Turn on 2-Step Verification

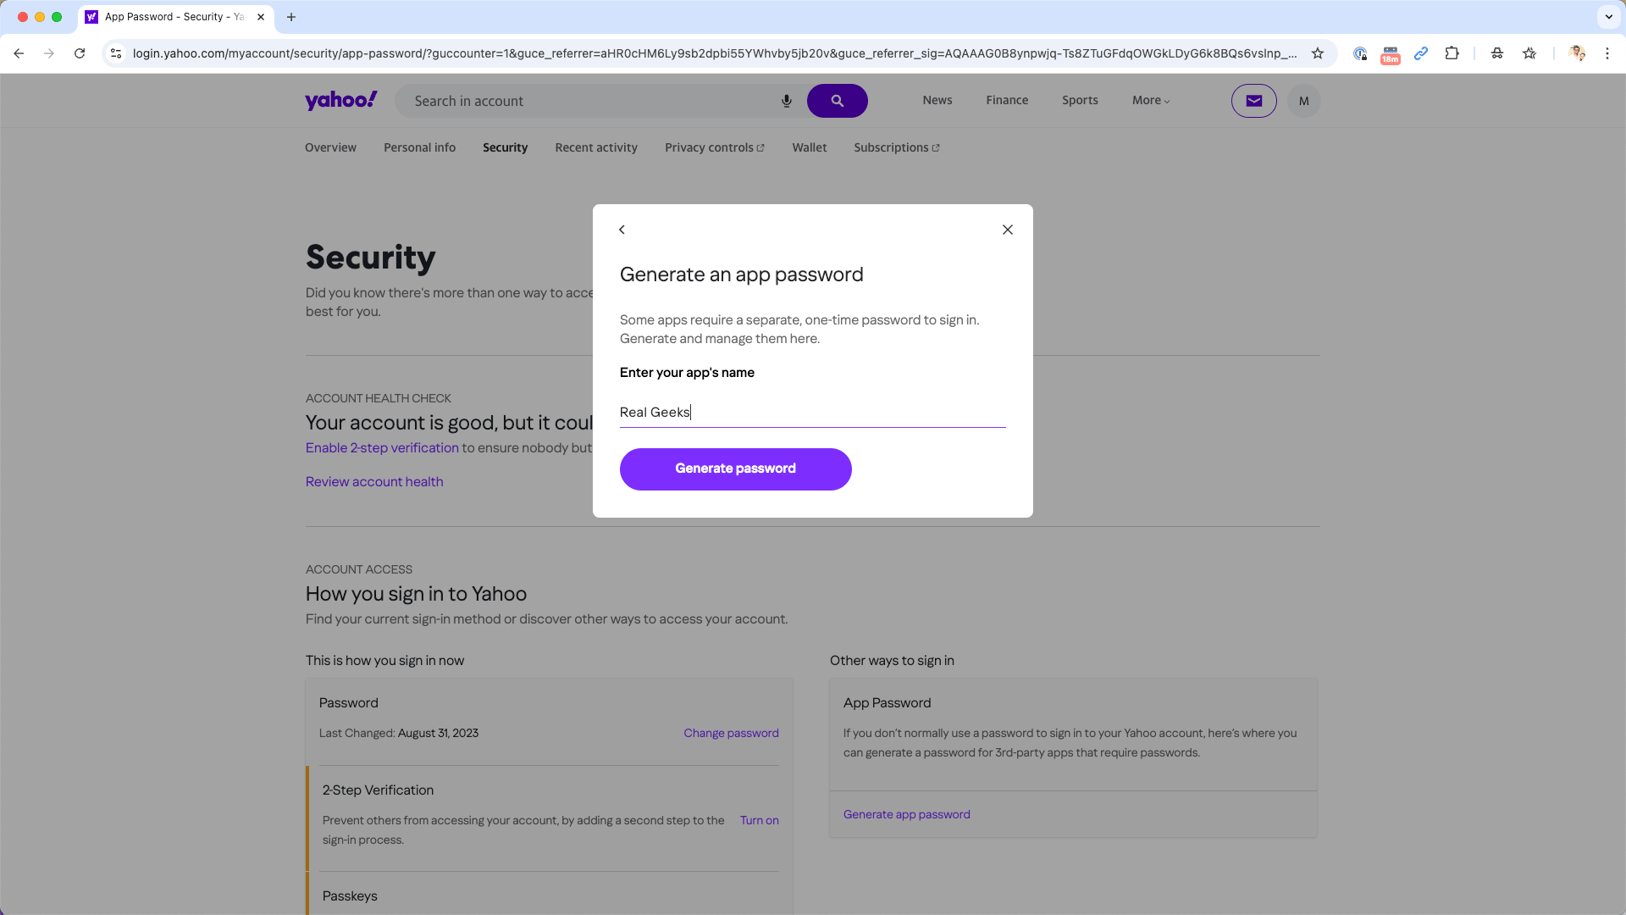(x=759, y=820)
